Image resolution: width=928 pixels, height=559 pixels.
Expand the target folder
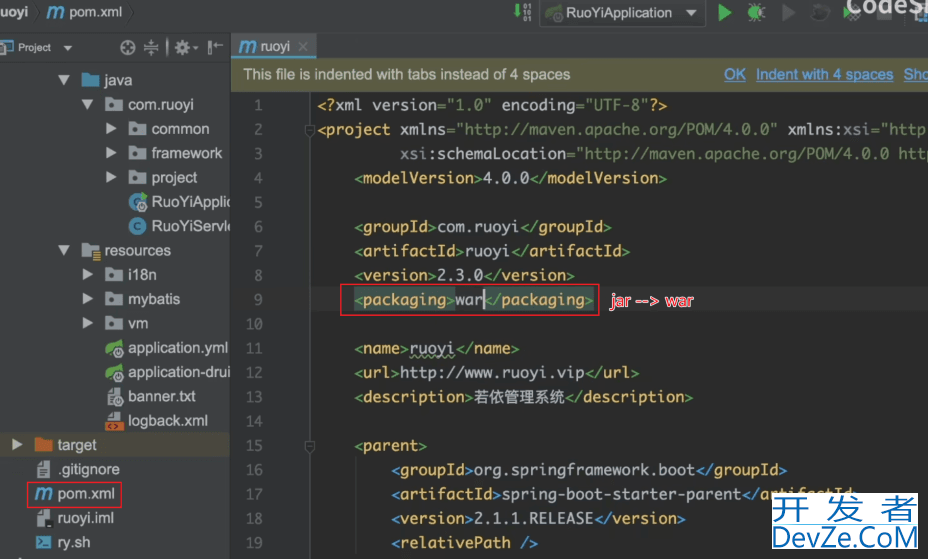coord(17,444)
